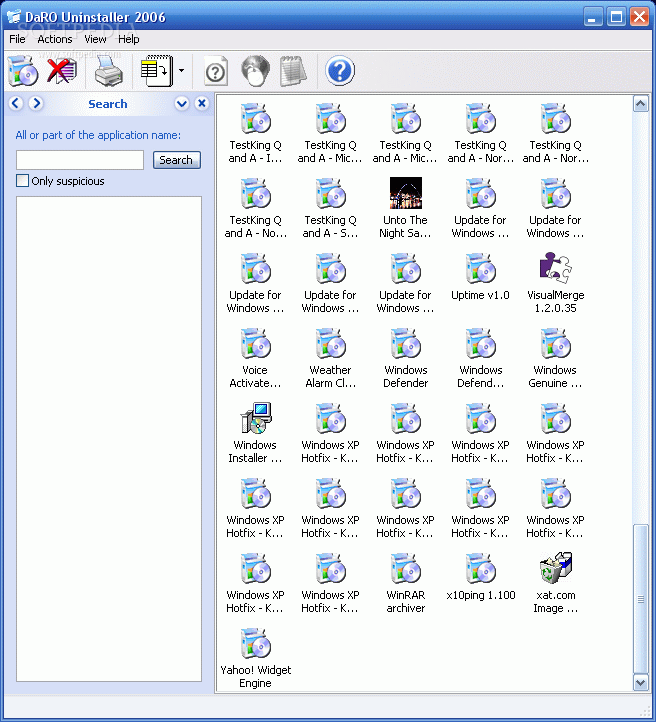Close the Search panel with its X
Screen dimensions: 656x722
(202, 103)
